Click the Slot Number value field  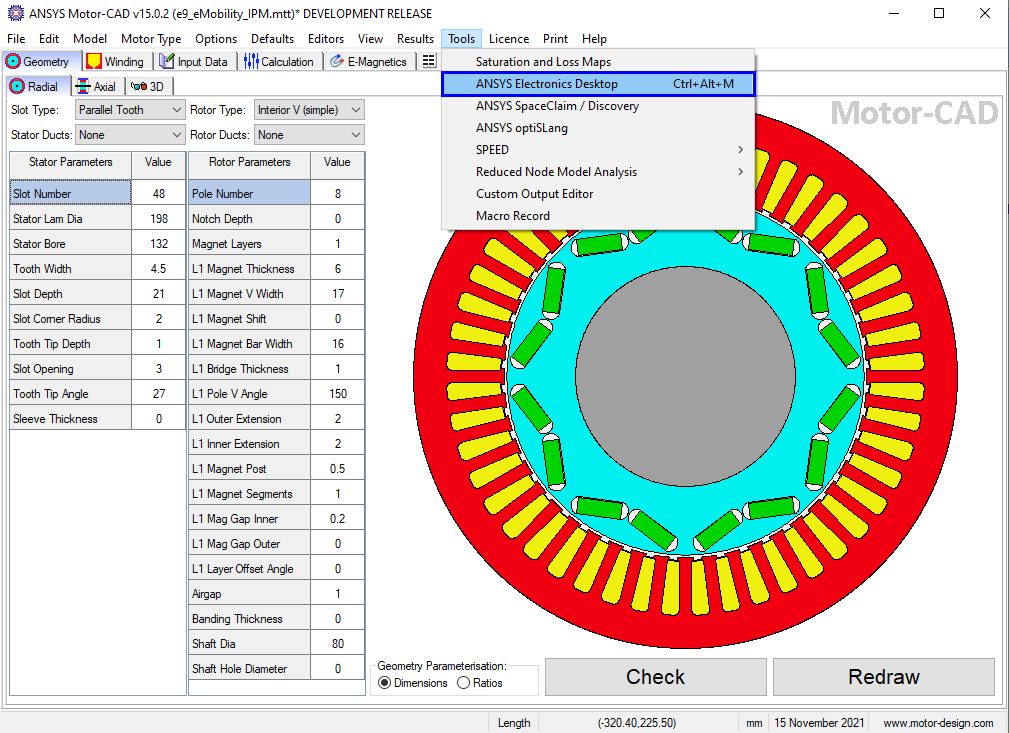click(159, 194)
